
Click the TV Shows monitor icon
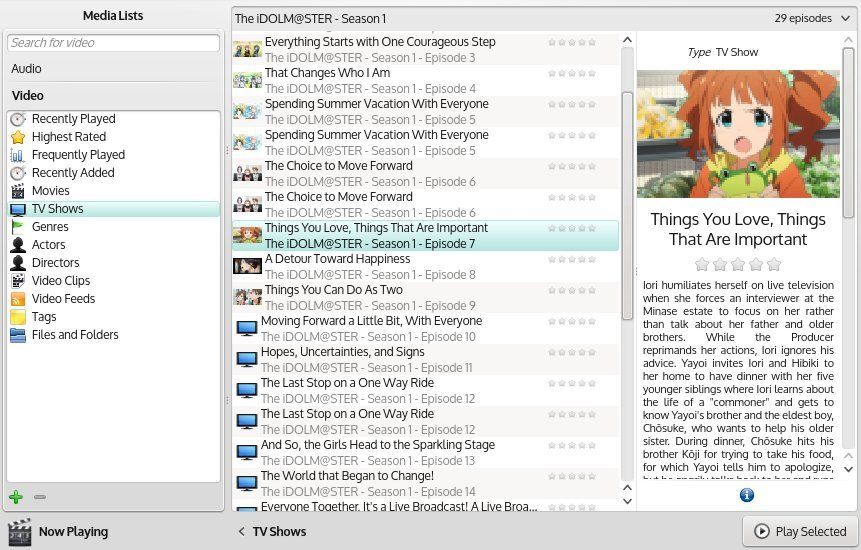point(18,209)
